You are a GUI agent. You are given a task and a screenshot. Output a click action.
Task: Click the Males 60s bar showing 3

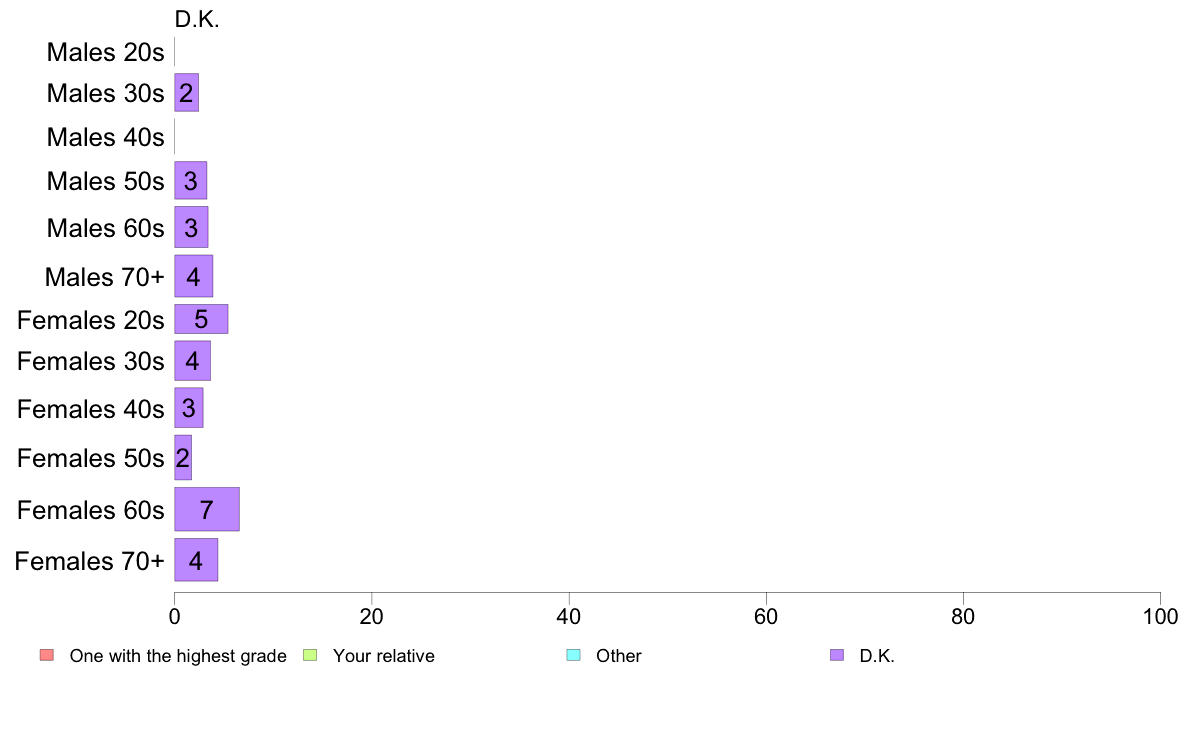191,227
